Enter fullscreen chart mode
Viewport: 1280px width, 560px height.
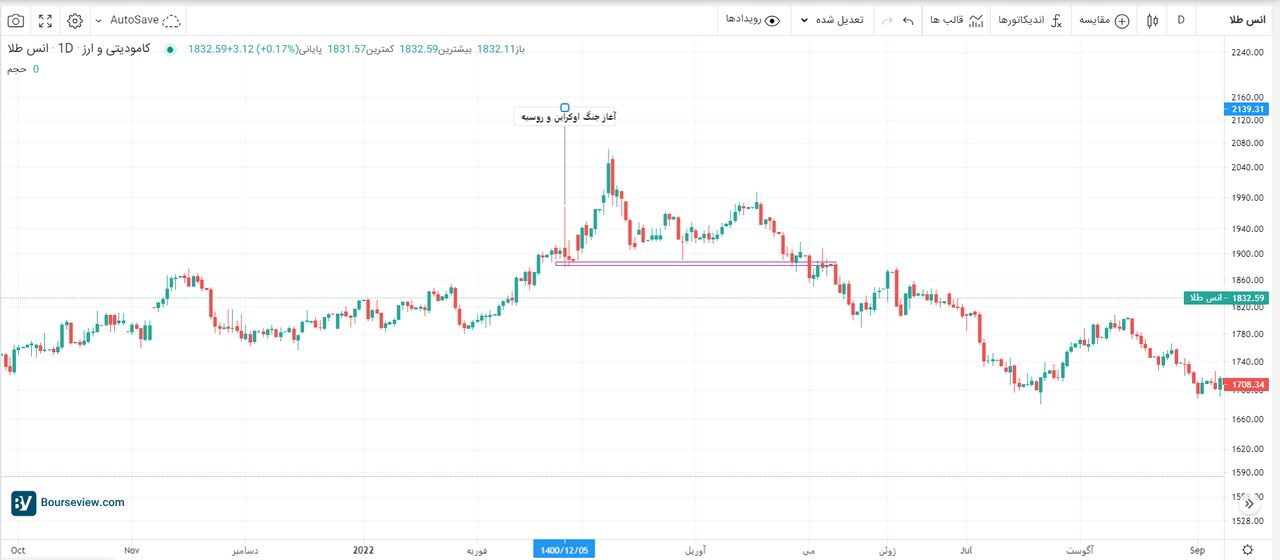point(46,20)
